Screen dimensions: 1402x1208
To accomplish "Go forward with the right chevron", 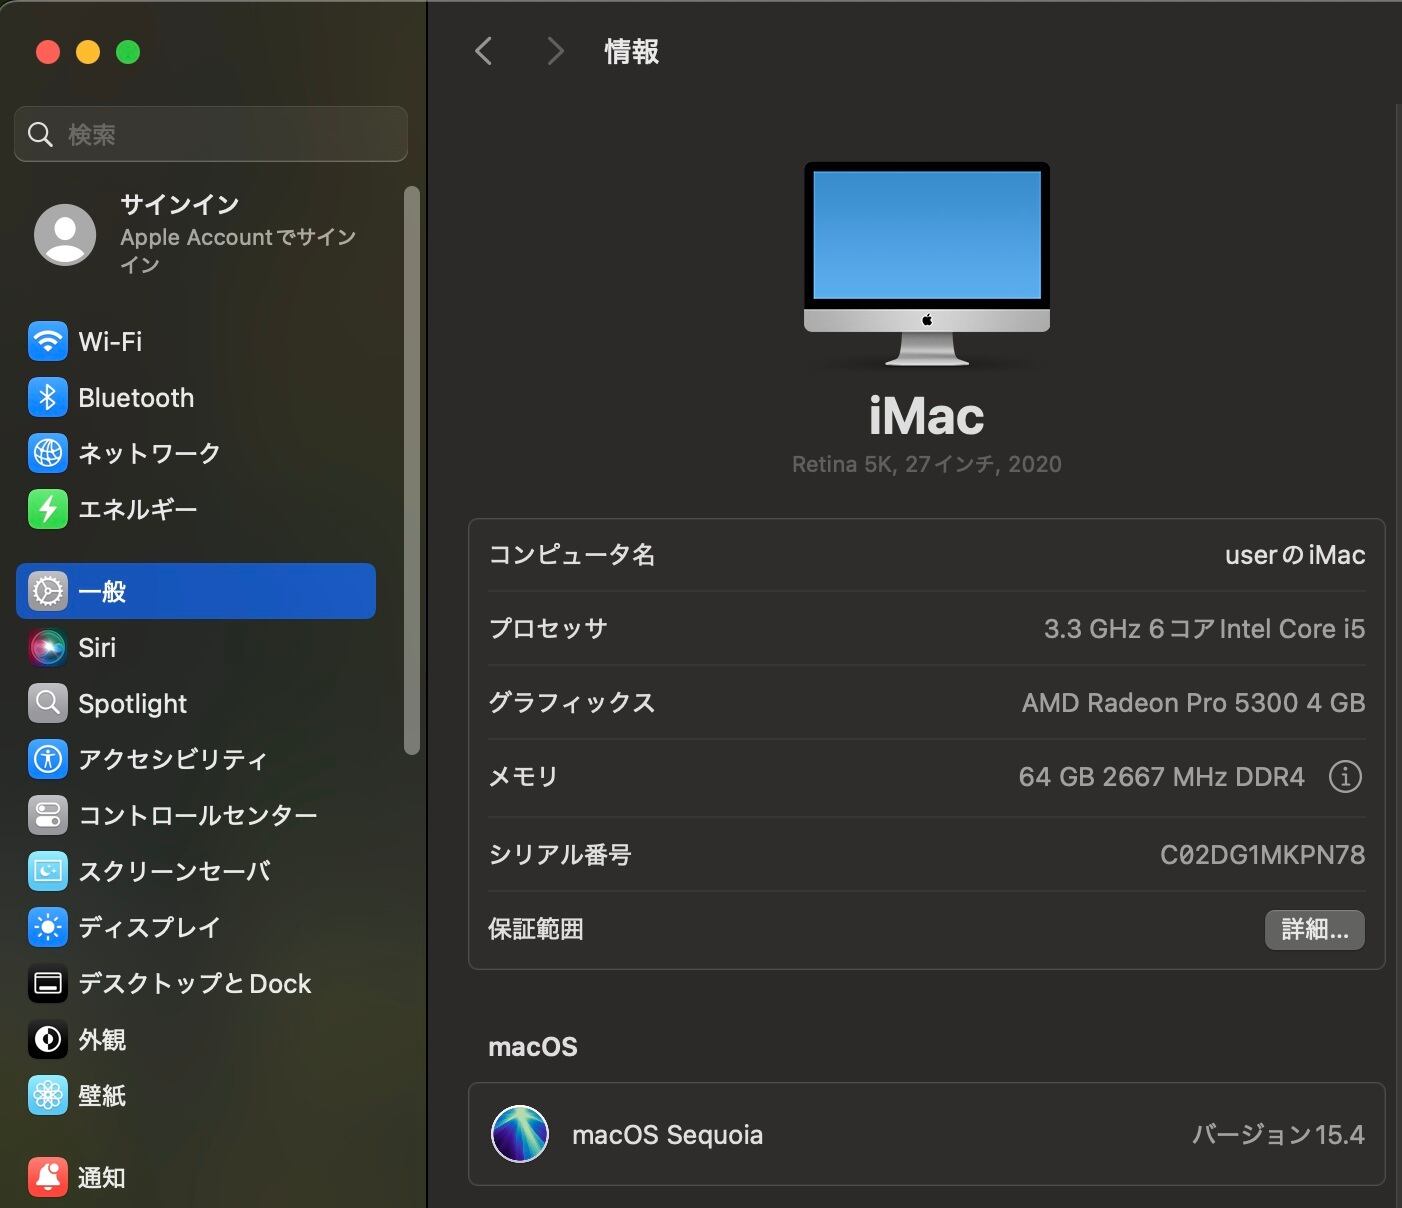I will 555,51.
